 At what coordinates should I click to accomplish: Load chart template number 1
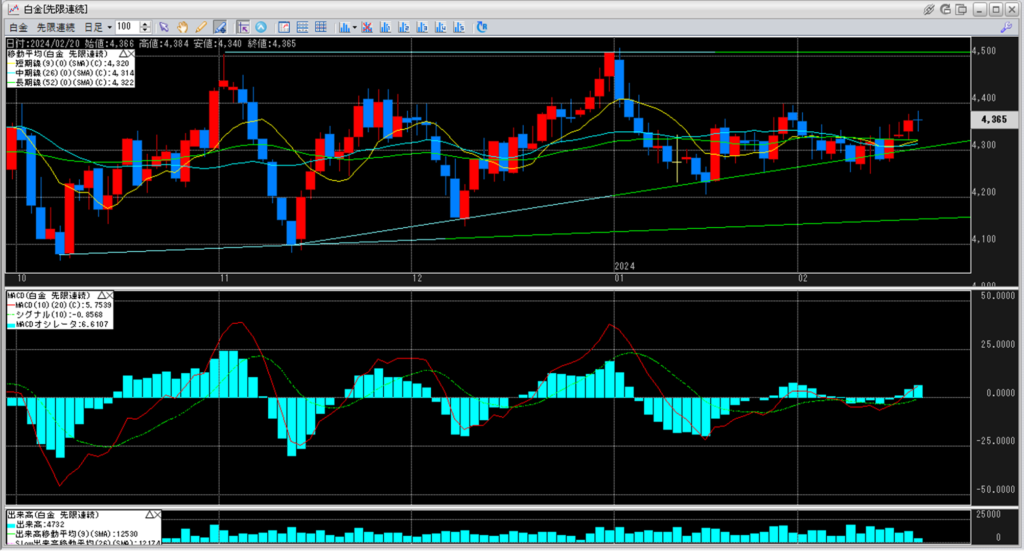[385, 27]
